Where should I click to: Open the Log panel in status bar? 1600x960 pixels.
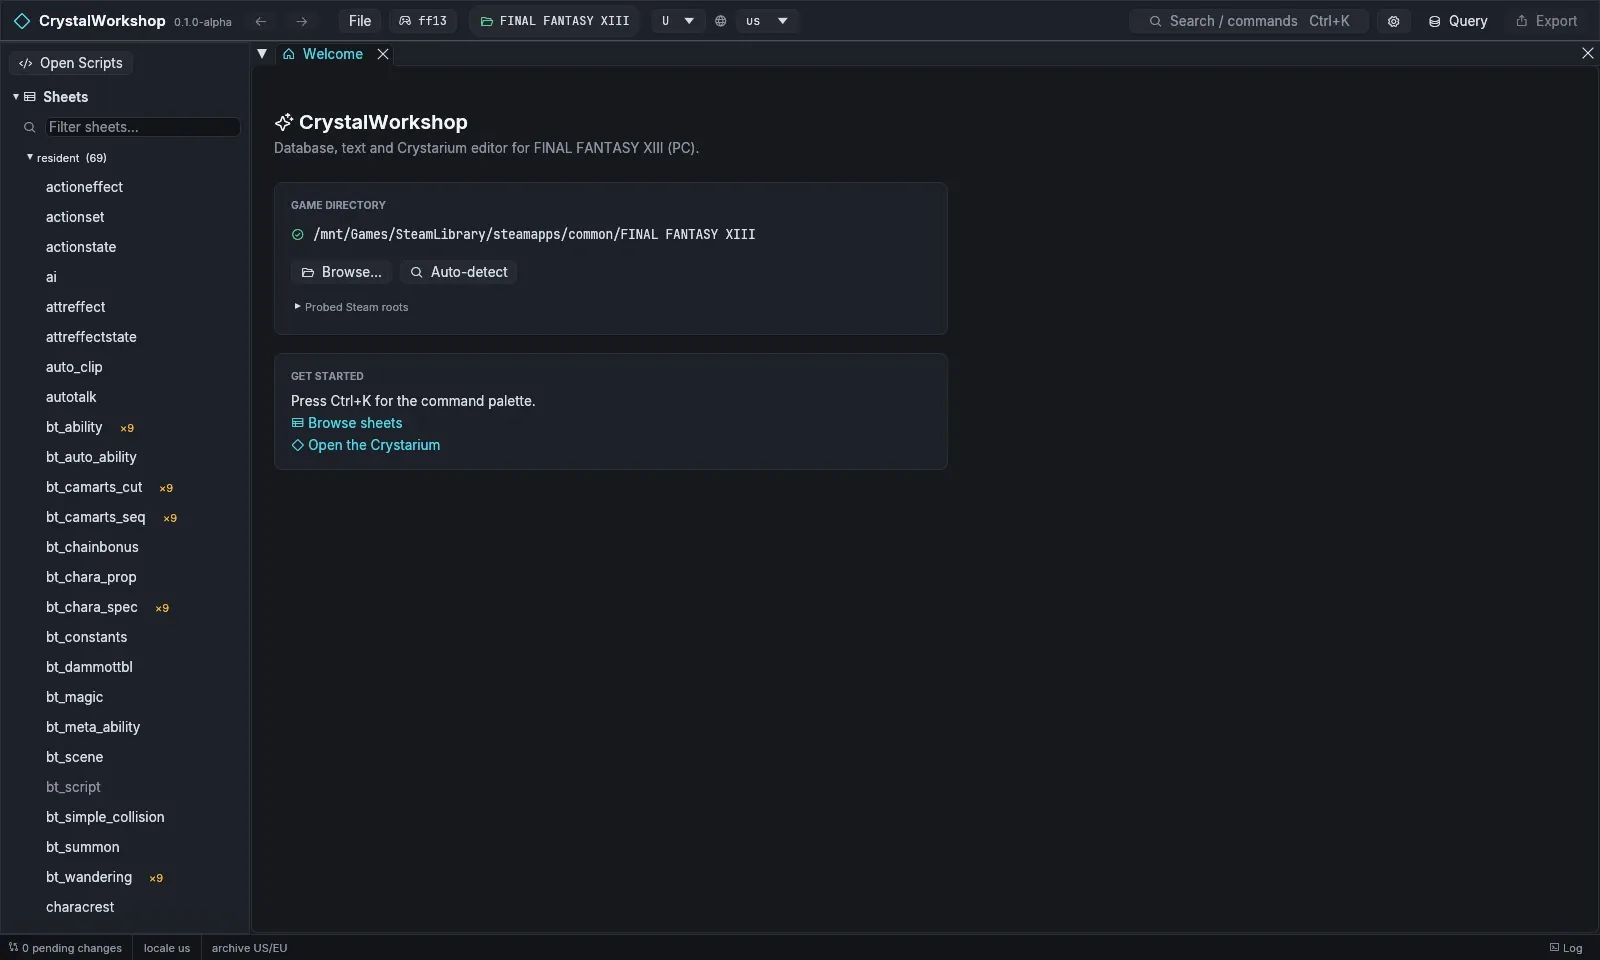click(1566, 948)
